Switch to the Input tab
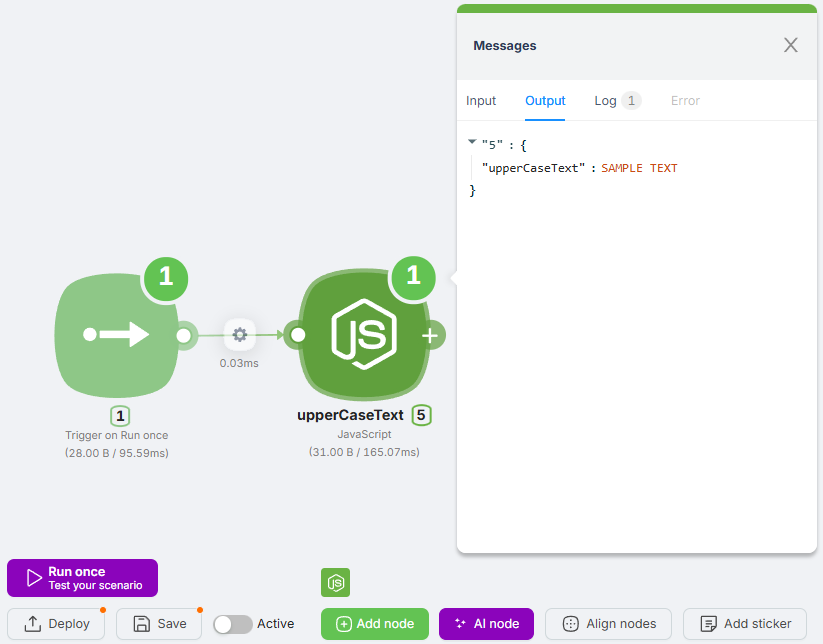Screen dimensions: 823x644 pyautogui.click(x=481, y=101)
